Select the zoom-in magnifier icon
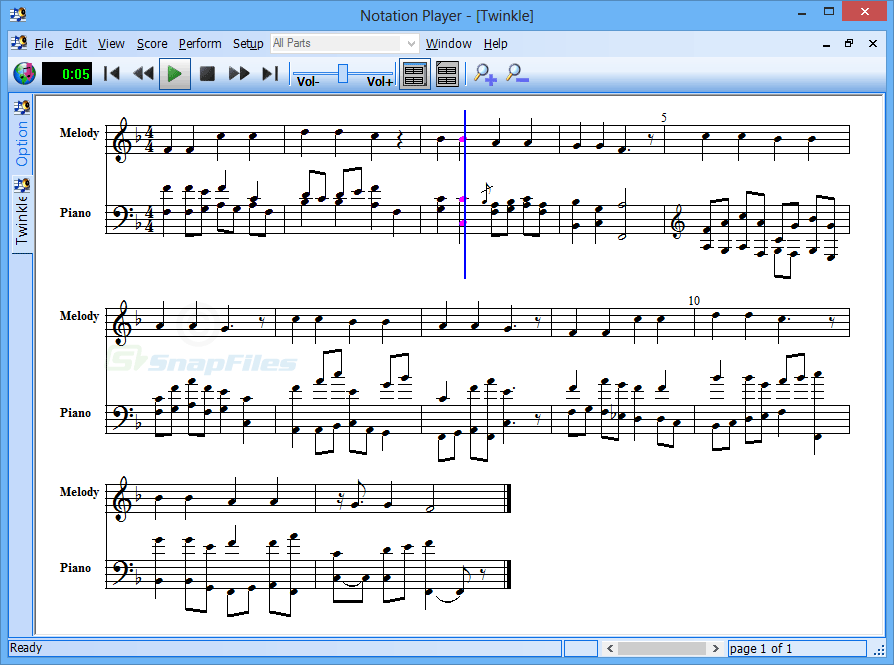 484,73
